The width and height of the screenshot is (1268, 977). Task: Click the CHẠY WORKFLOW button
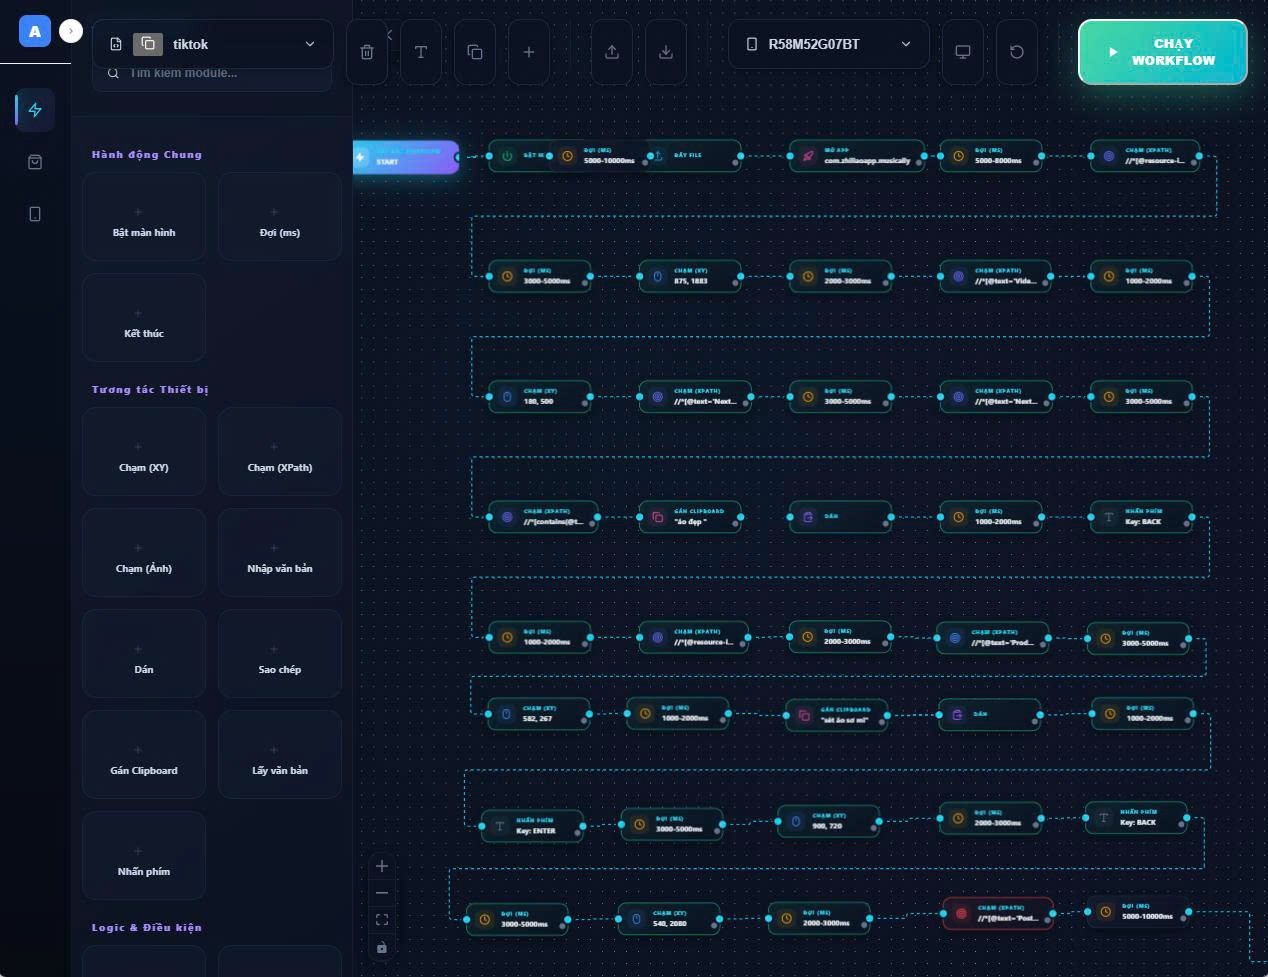point(1162,52)
